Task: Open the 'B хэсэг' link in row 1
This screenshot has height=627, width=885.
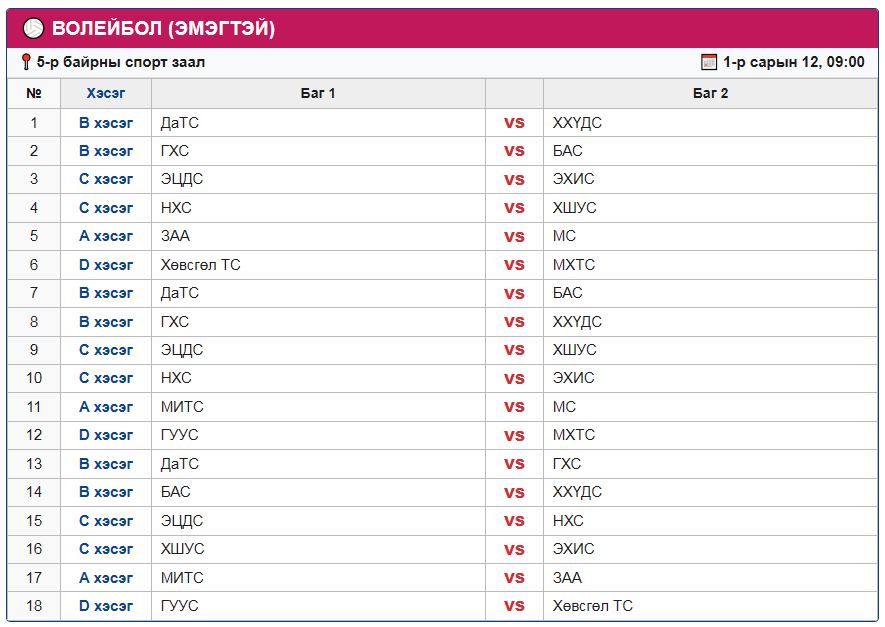Action: [106, 123]
